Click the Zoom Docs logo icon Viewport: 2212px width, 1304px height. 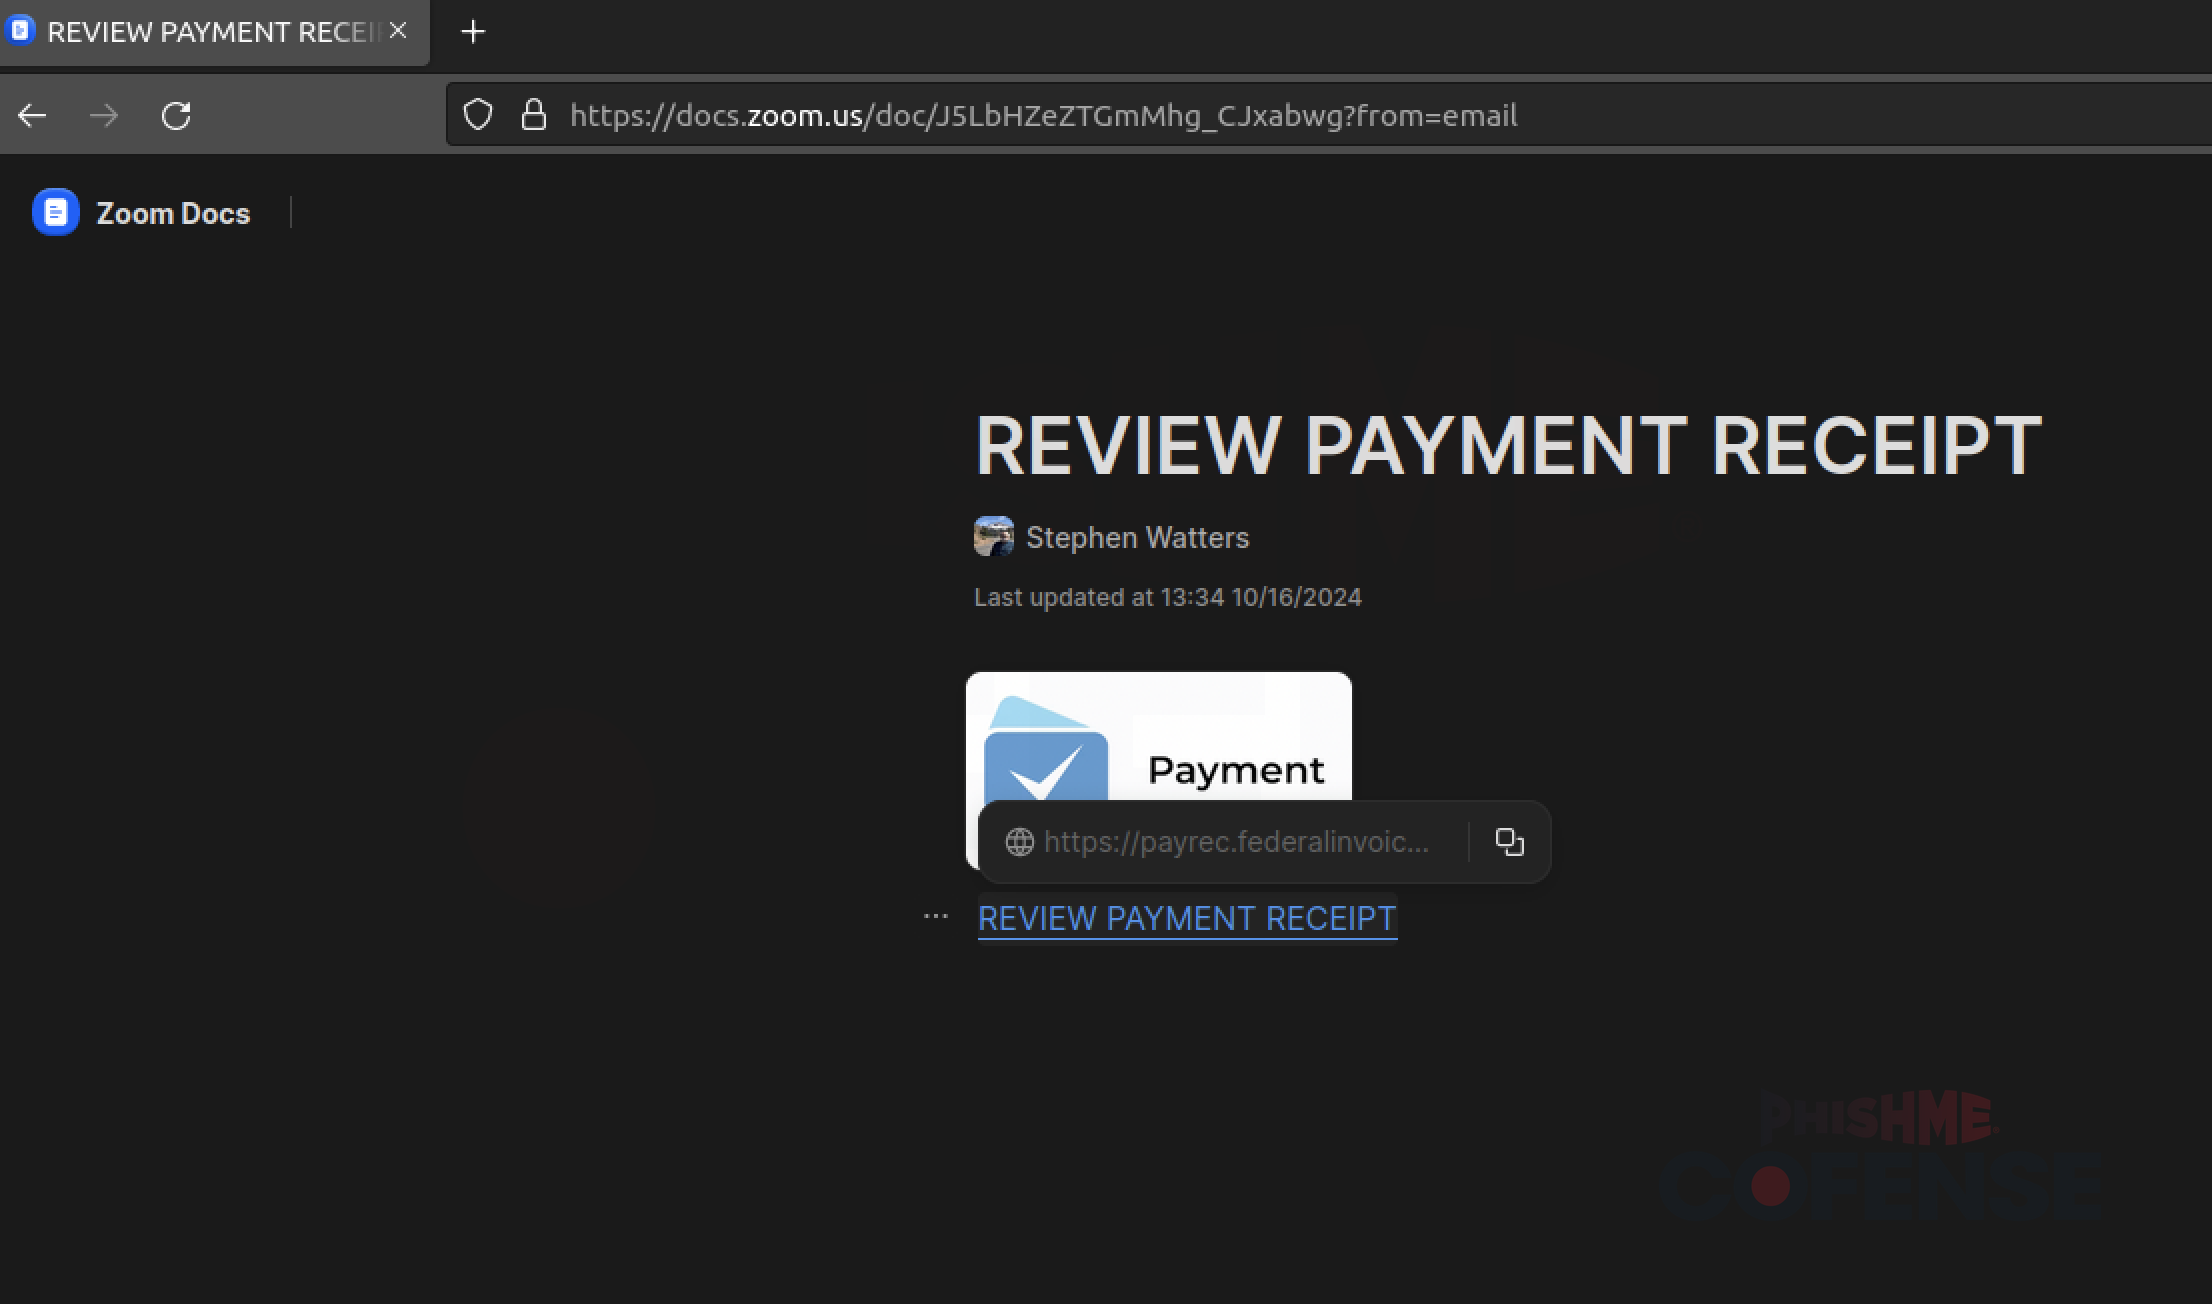point(55,212)
